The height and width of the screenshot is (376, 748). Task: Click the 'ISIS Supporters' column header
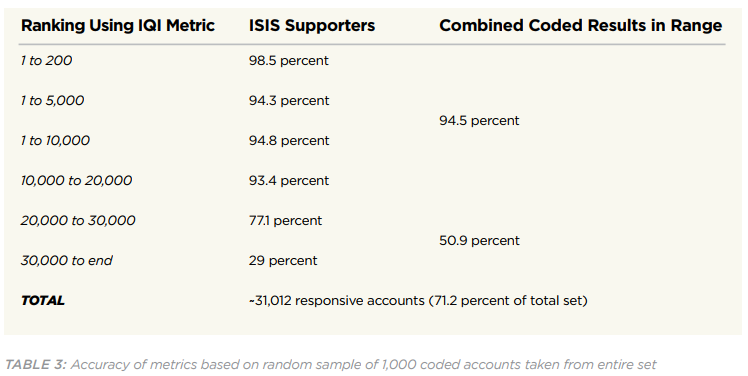point(312,25)
